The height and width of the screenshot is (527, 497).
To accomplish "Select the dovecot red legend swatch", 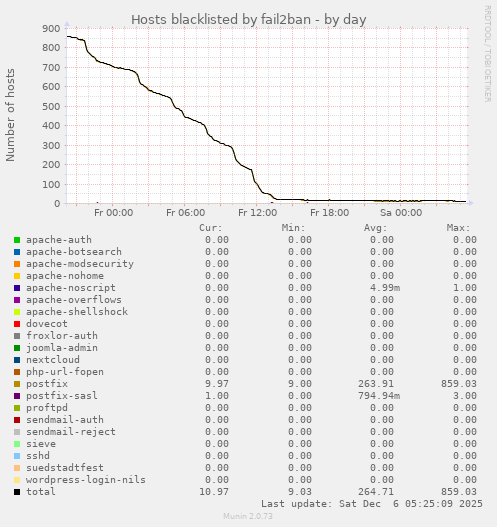I will (17, 324).
